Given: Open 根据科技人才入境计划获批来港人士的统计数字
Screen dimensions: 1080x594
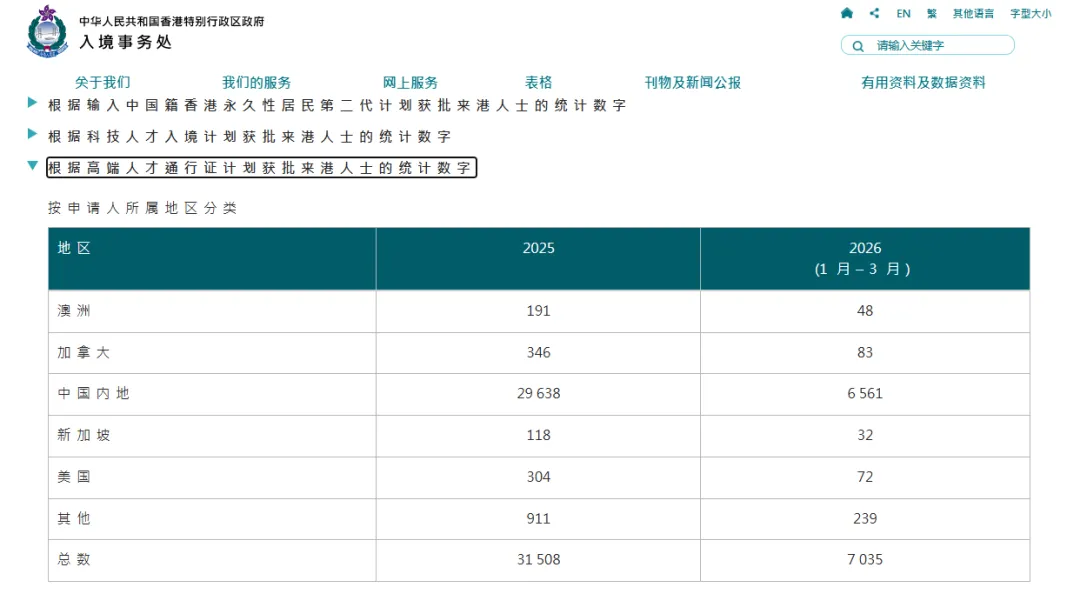Looking at the screenshot, I should (249, 136).
